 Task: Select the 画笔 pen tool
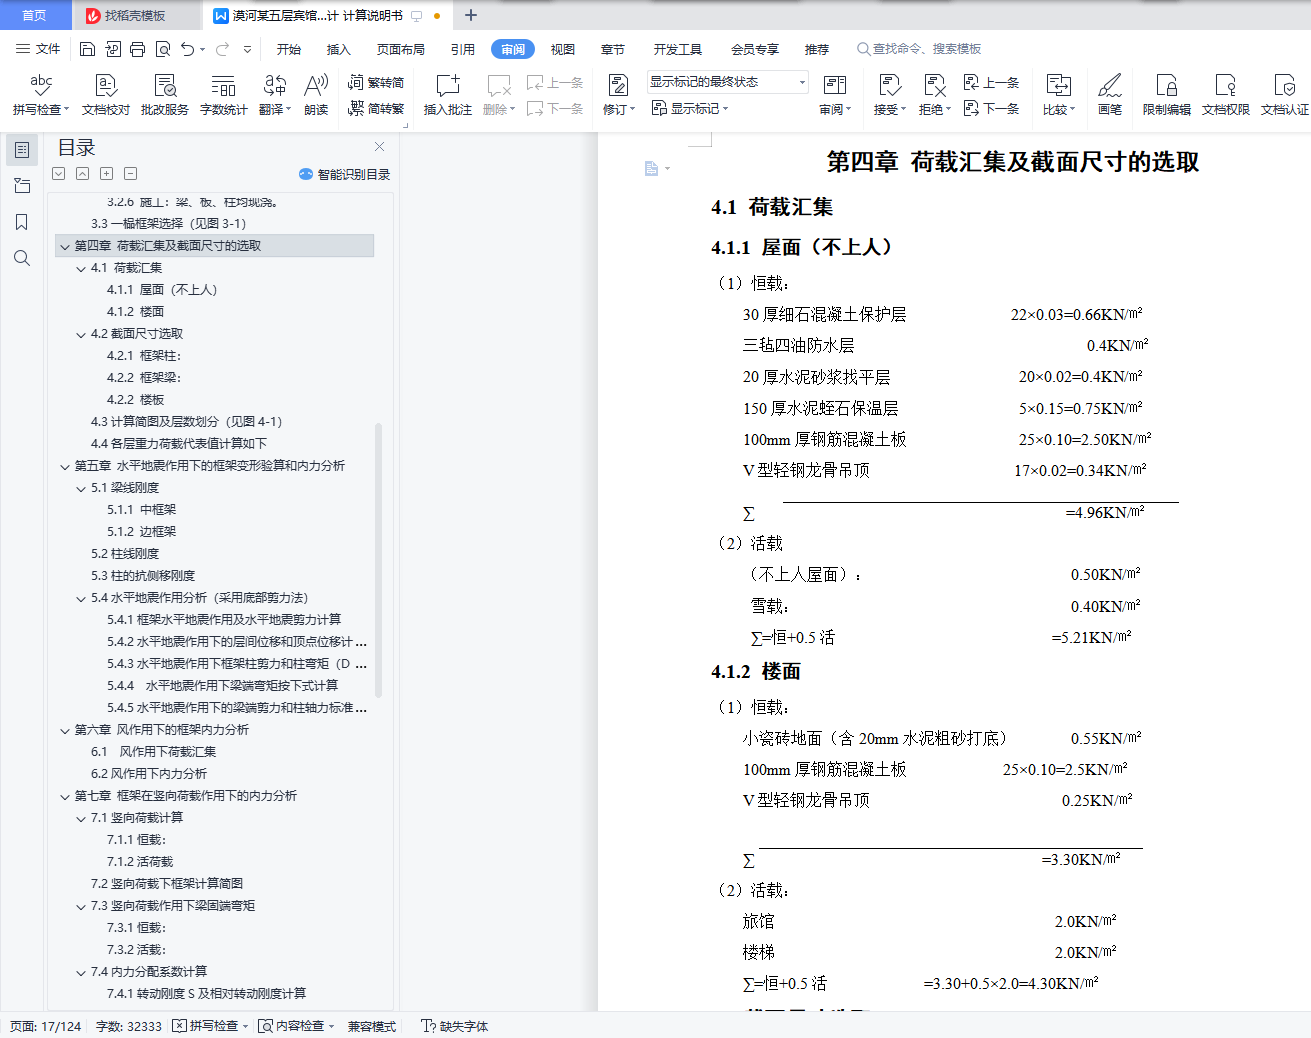[x=1110, y=95]
